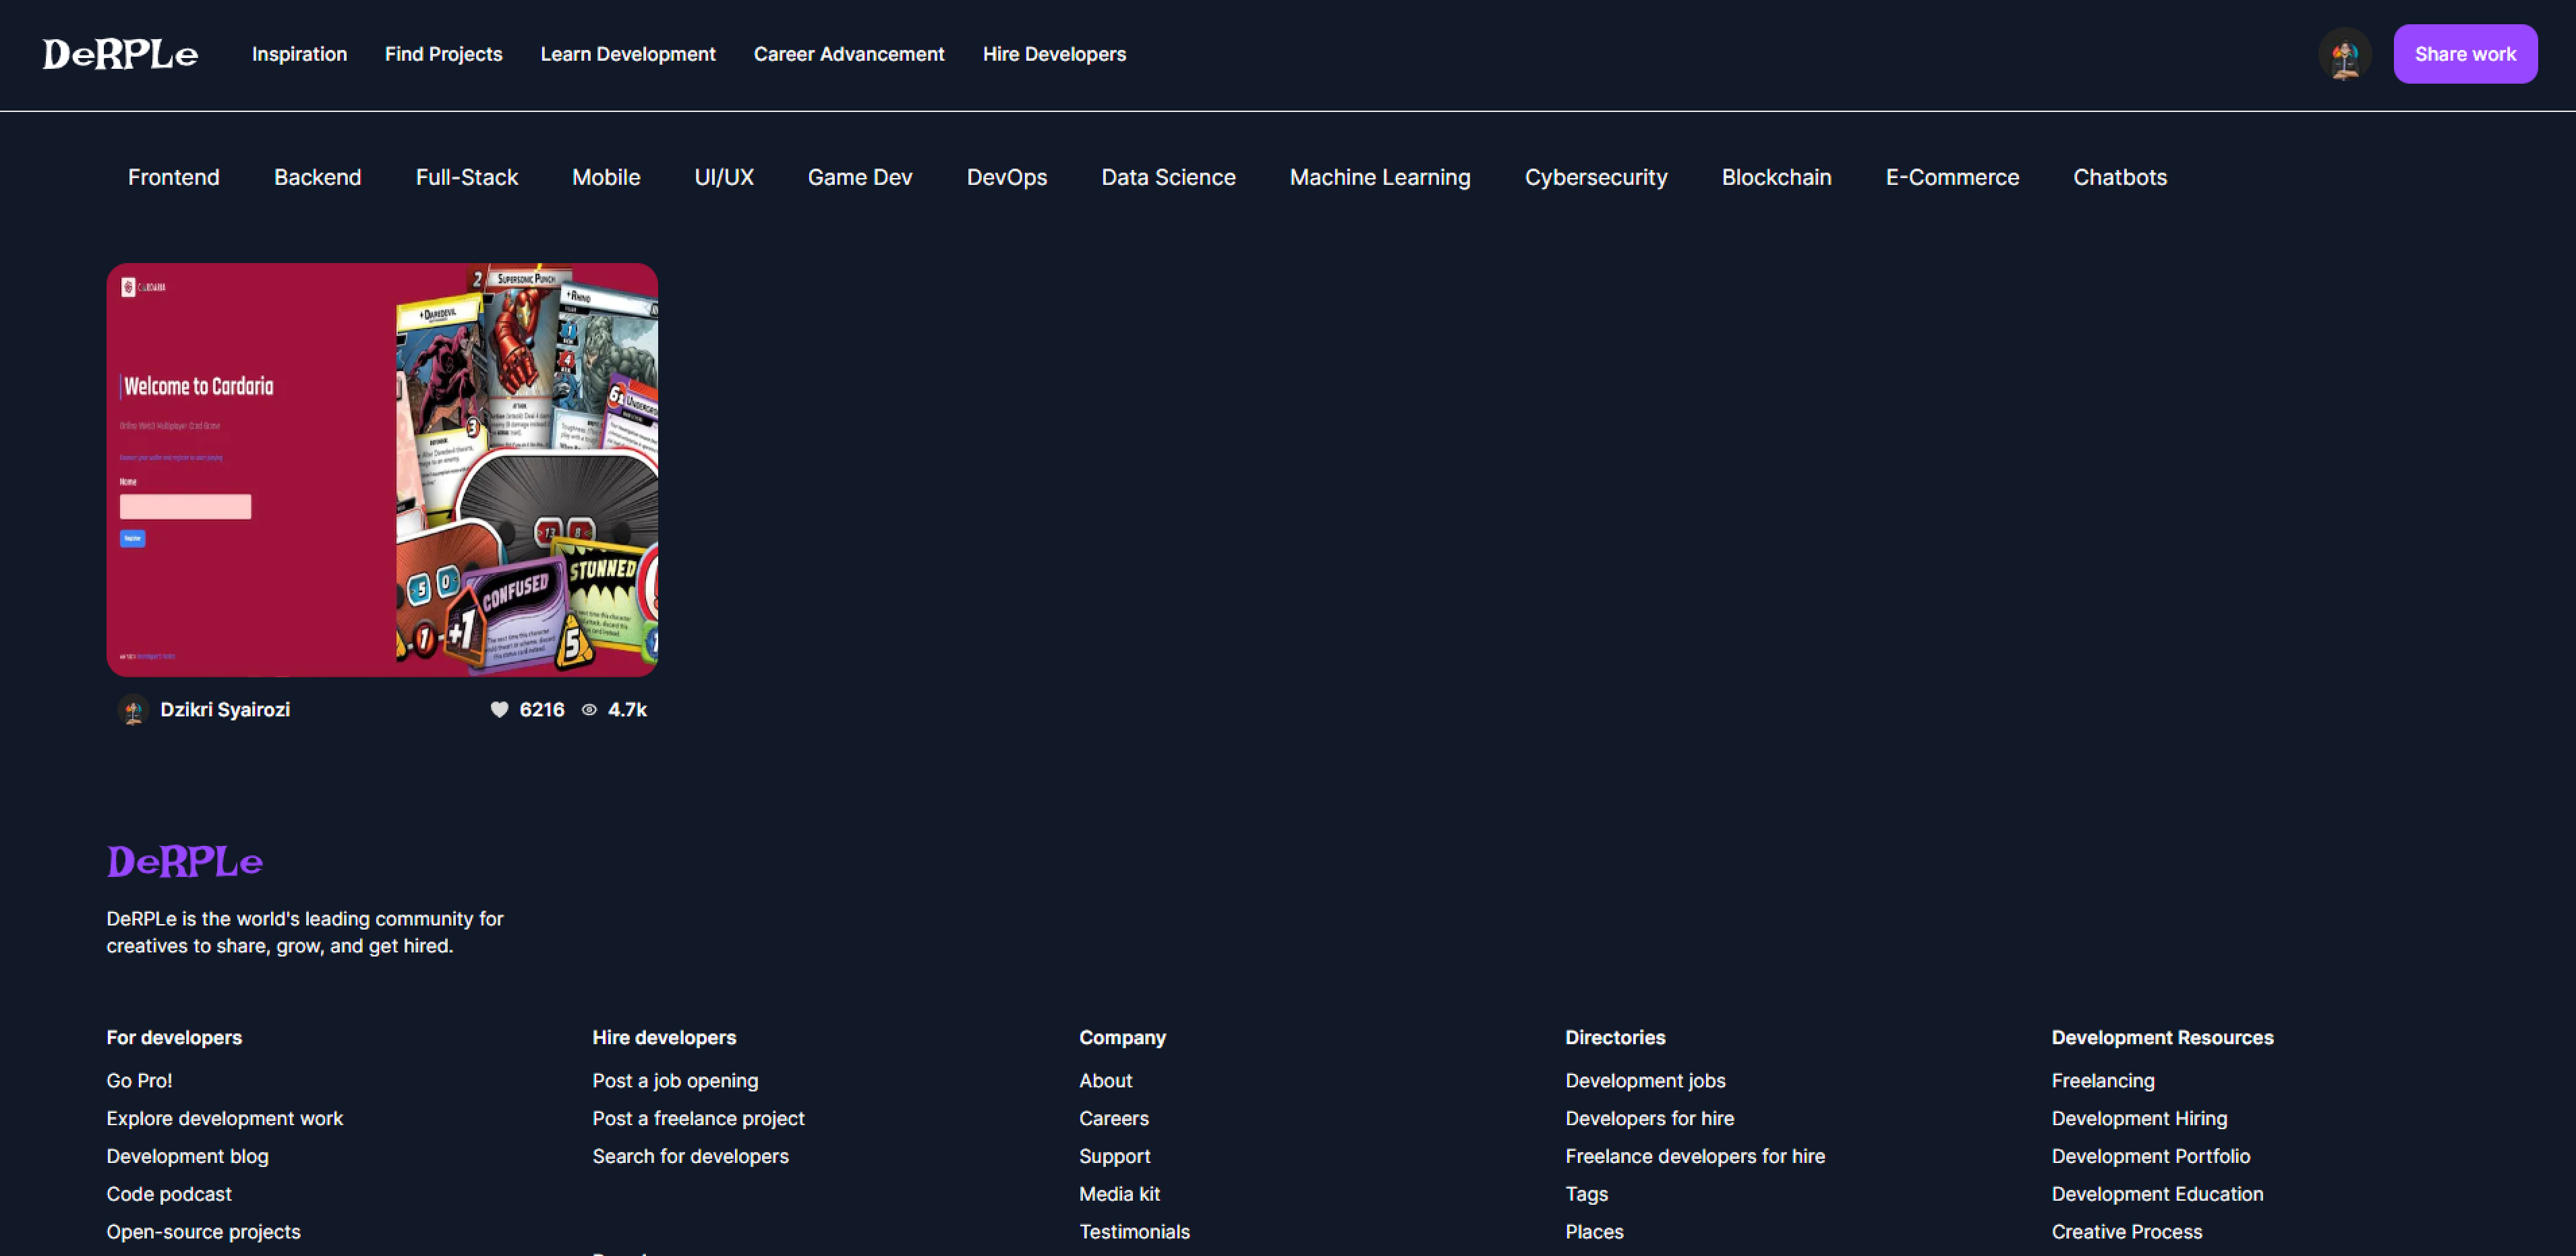Open the Inspiration menu
The width and height of the screenshot is (2576, 1256).
(299, 54)
